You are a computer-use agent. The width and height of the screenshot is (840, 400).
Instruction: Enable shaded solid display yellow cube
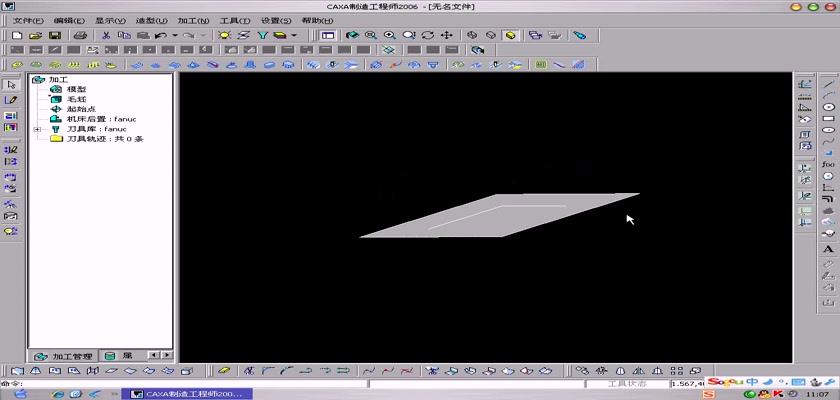(511, 35)
